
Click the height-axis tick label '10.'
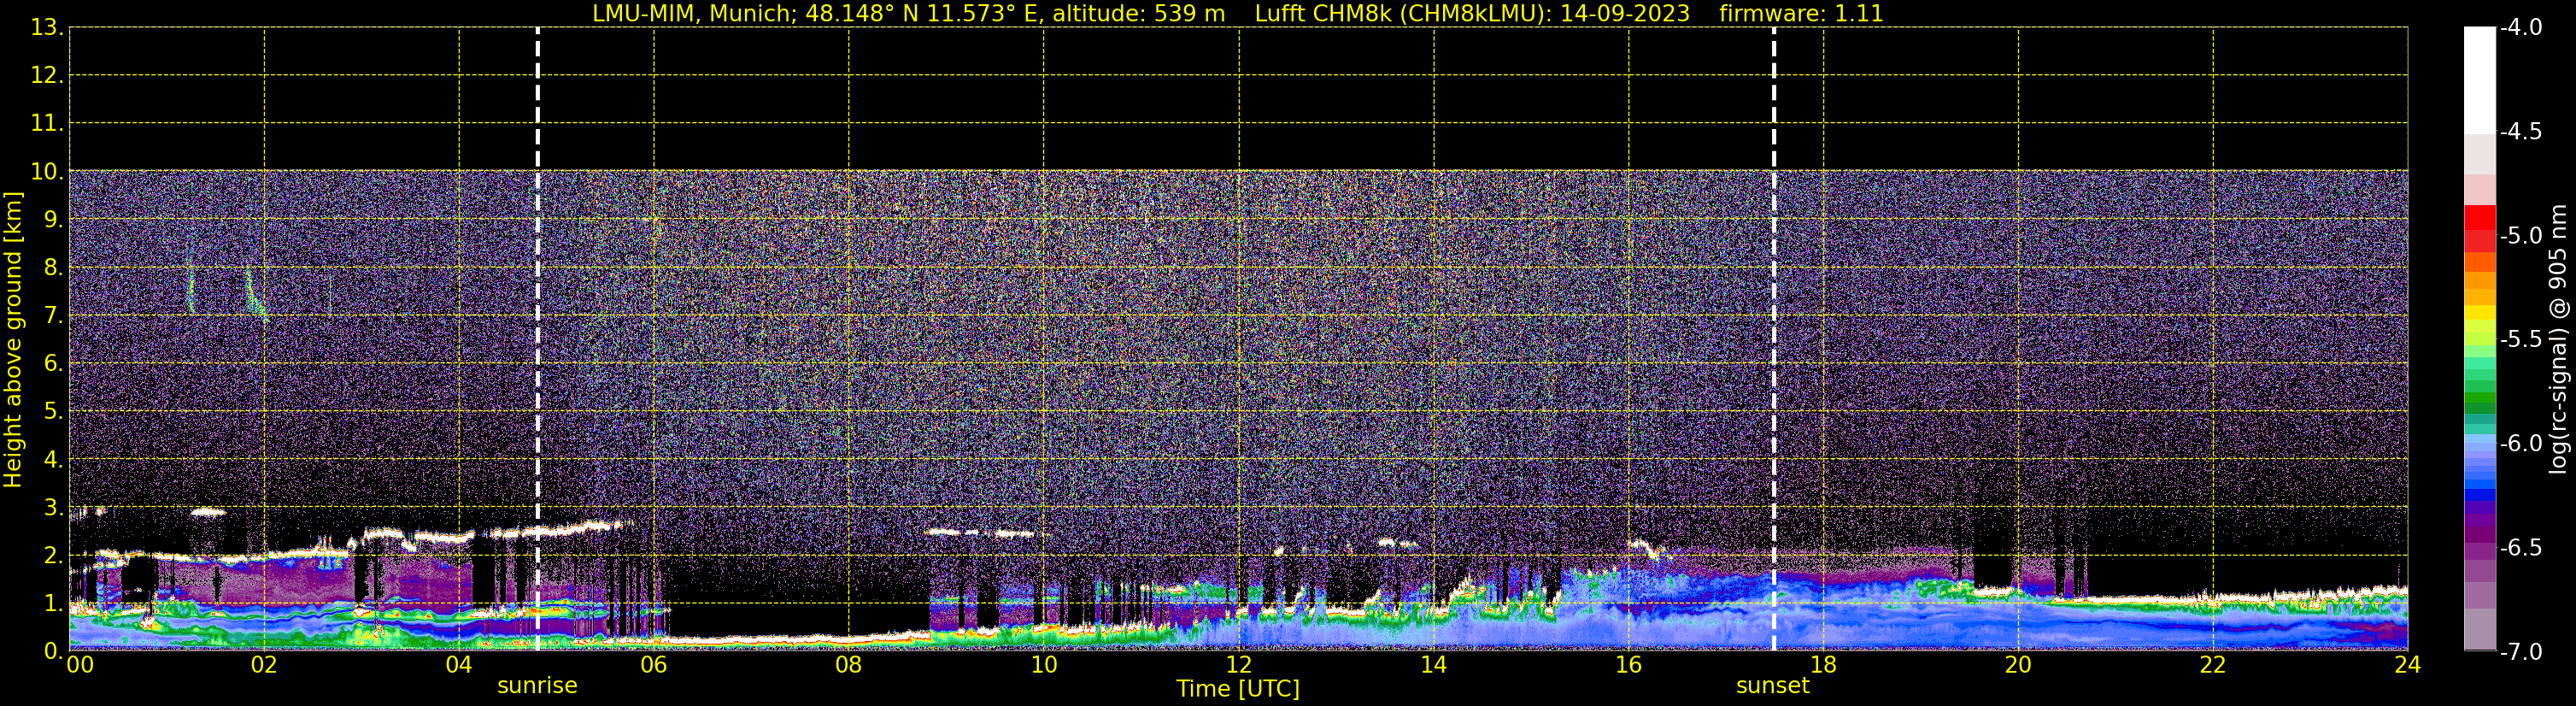47,171
